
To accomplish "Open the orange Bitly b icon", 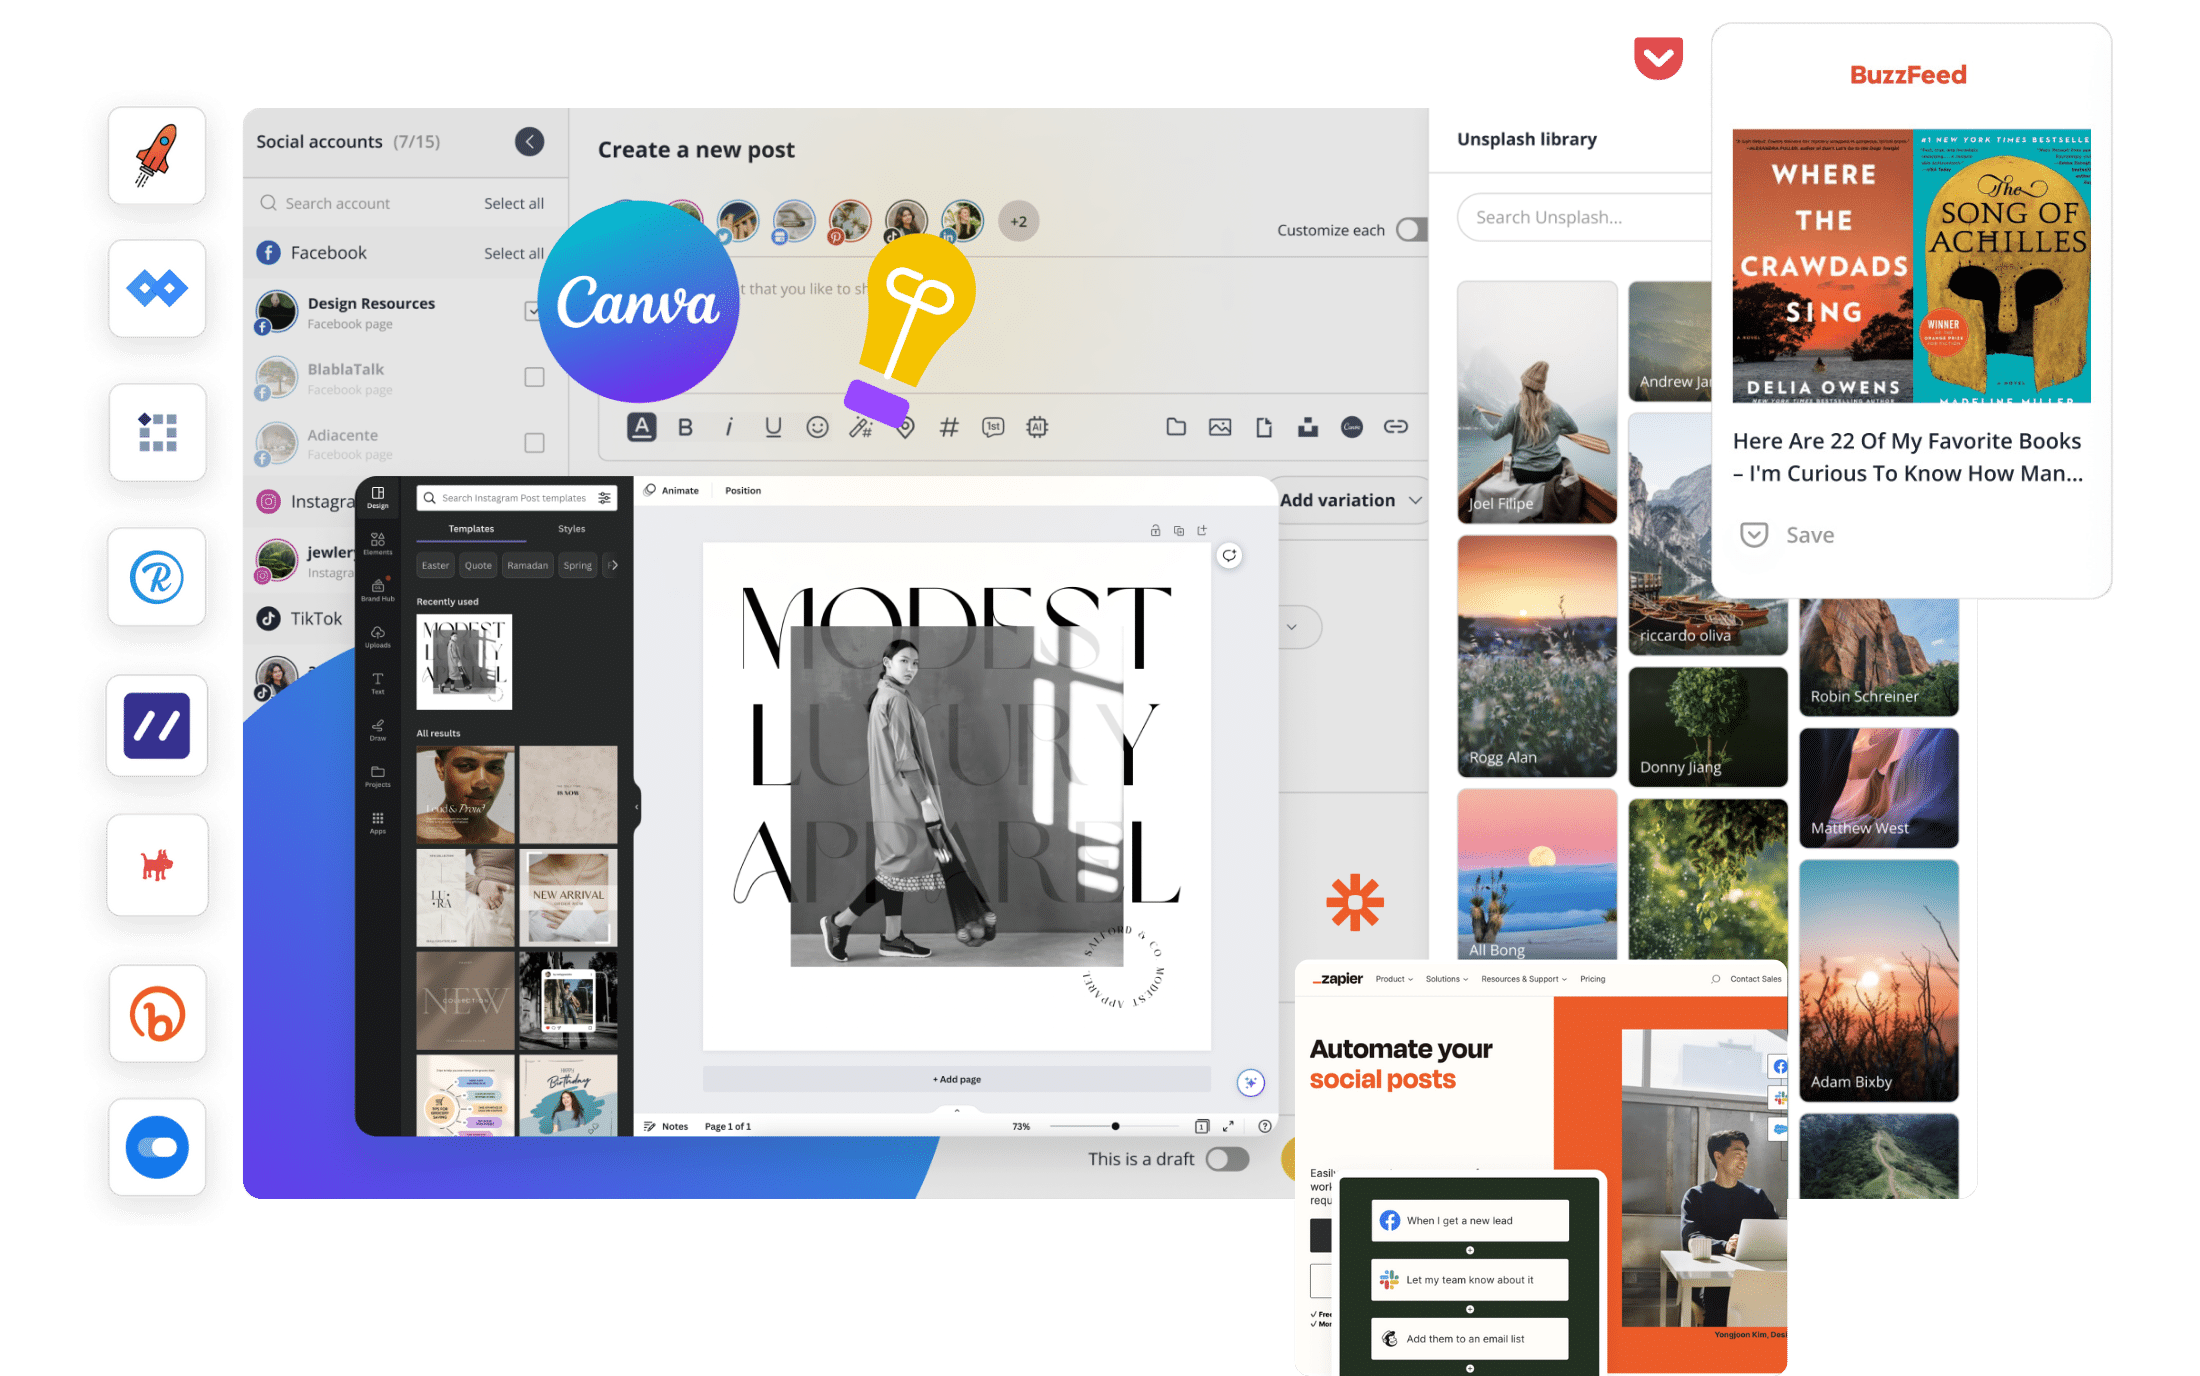I will 157,1014.
